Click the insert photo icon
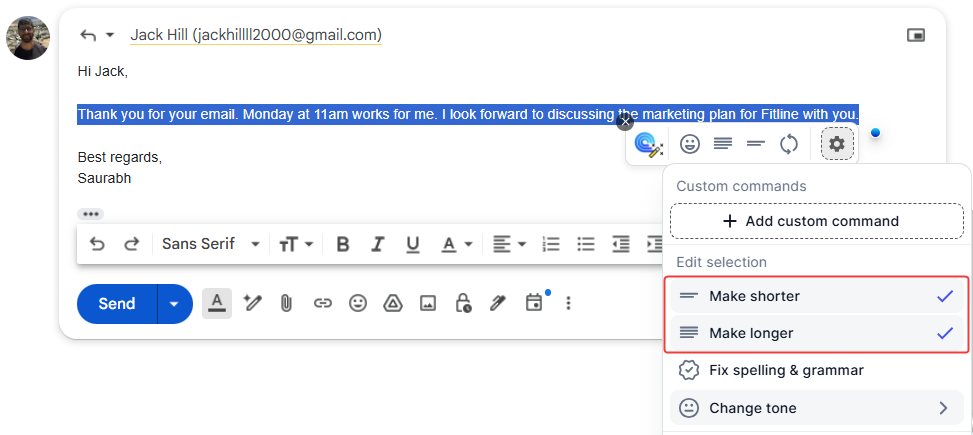The image size is (973, 435). [428, 303]
